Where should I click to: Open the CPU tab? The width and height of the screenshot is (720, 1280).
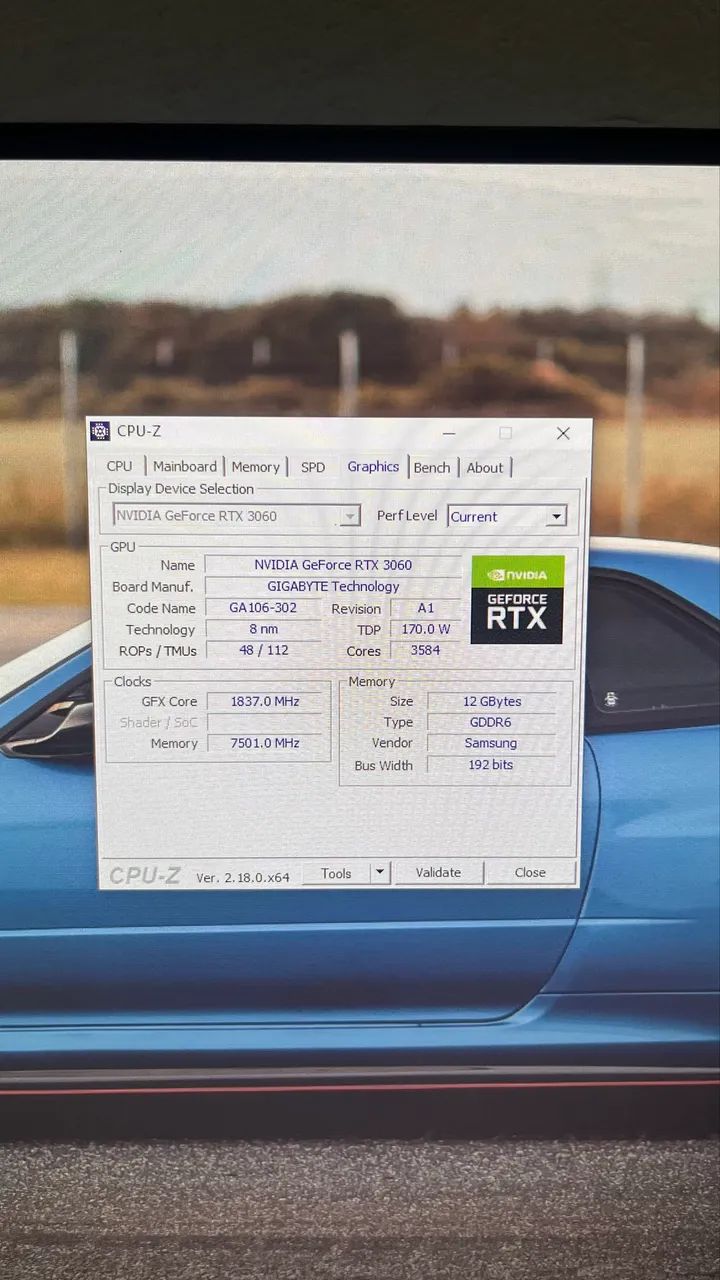coord(120,466)
